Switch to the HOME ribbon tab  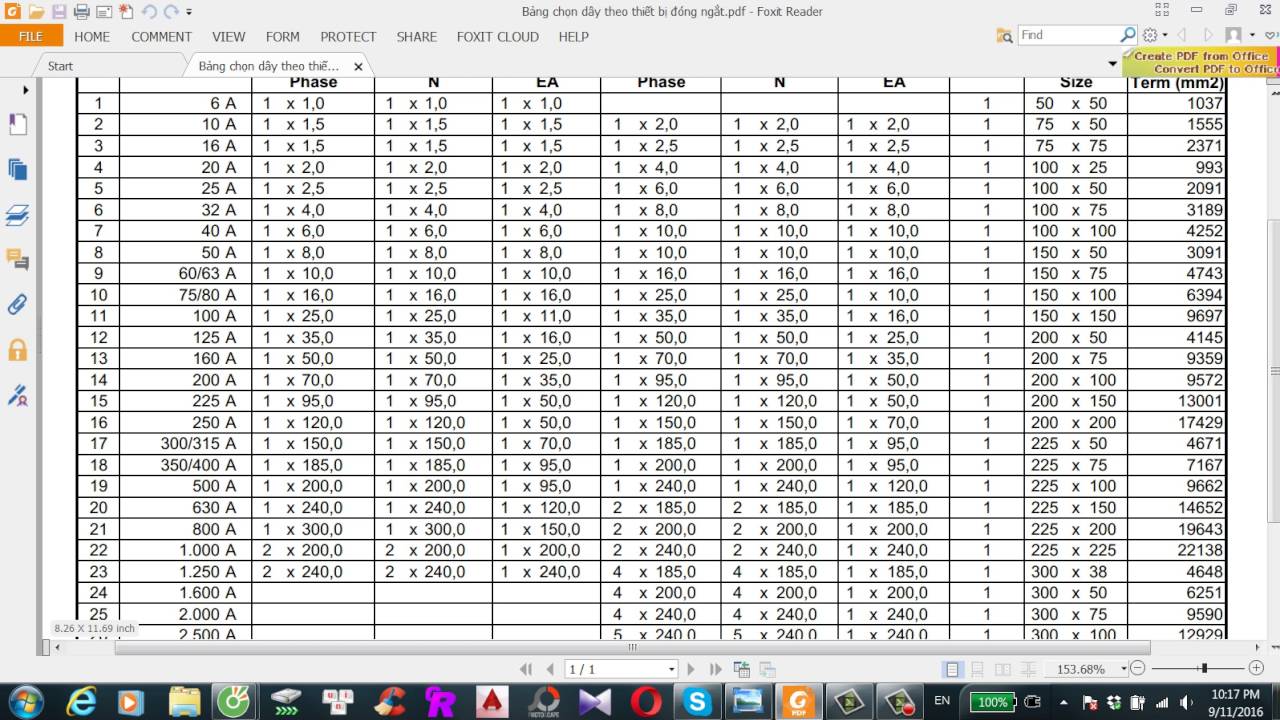click(92, 36)
